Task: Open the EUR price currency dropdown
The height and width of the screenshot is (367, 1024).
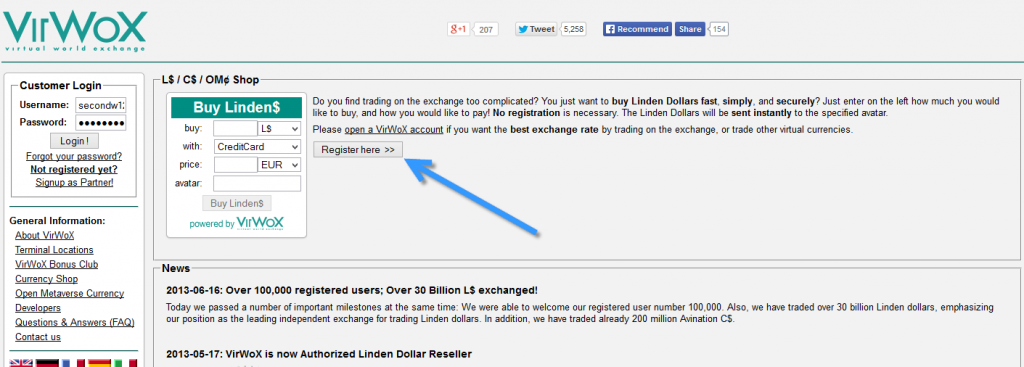Action: coord(280,165)
